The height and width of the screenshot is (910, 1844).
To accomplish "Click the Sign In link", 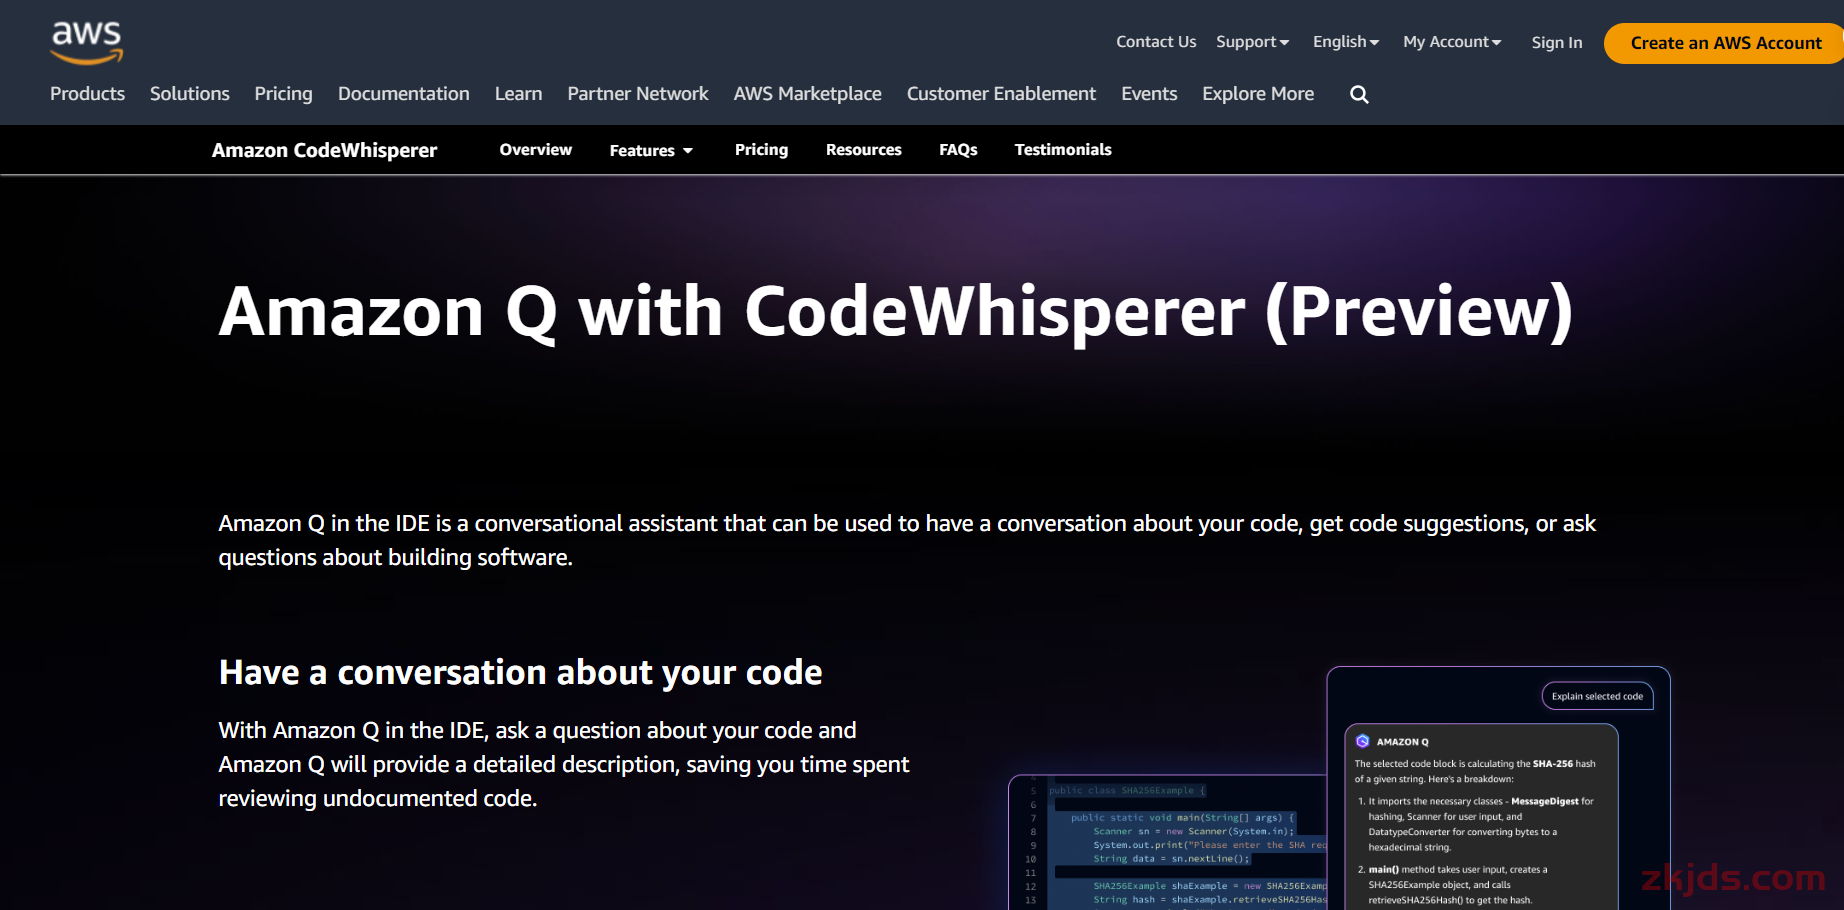I will tap(1557, 43).
